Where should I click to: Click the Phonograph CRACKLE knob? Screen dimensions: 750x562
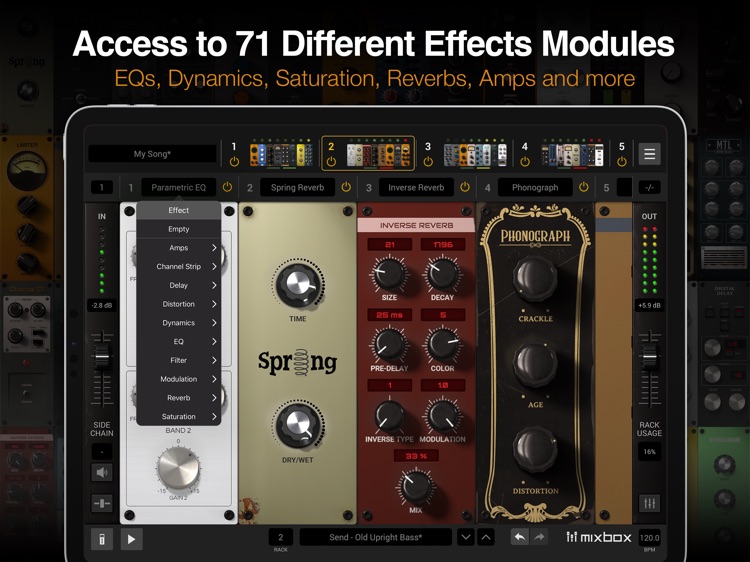coord(535,279)
